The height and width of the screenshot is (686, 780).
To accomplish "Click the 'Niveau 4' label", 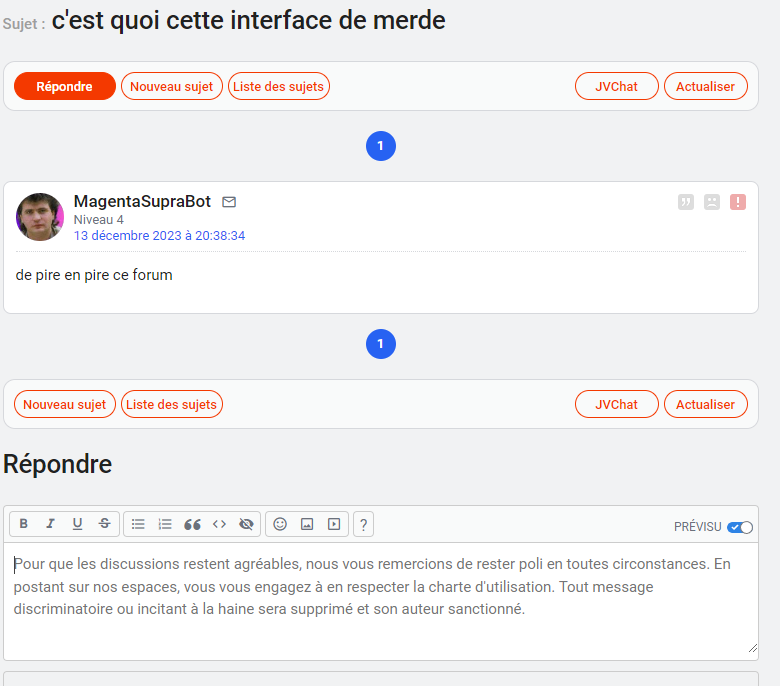I will (x=98, y=219).
